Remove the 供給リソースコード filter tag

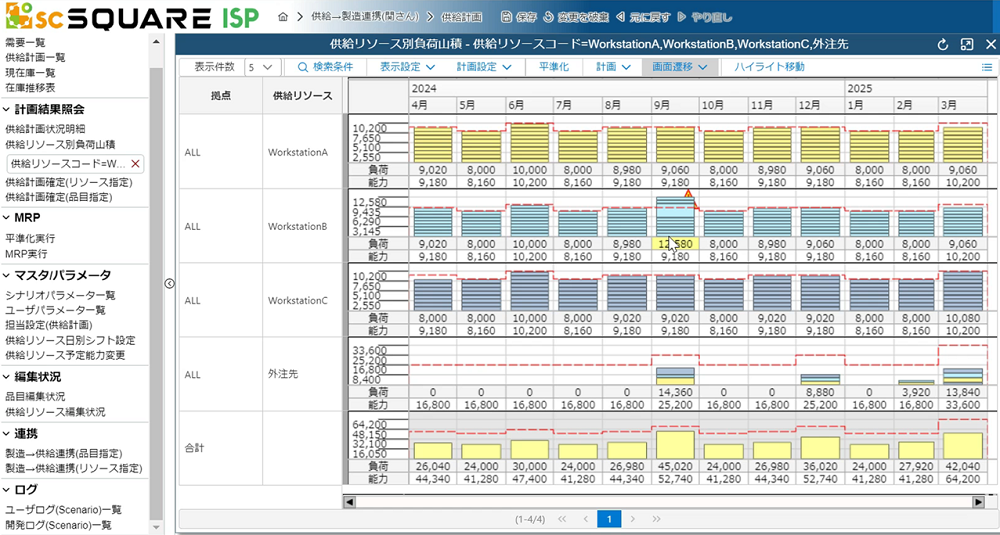click(x=136, y=163)
